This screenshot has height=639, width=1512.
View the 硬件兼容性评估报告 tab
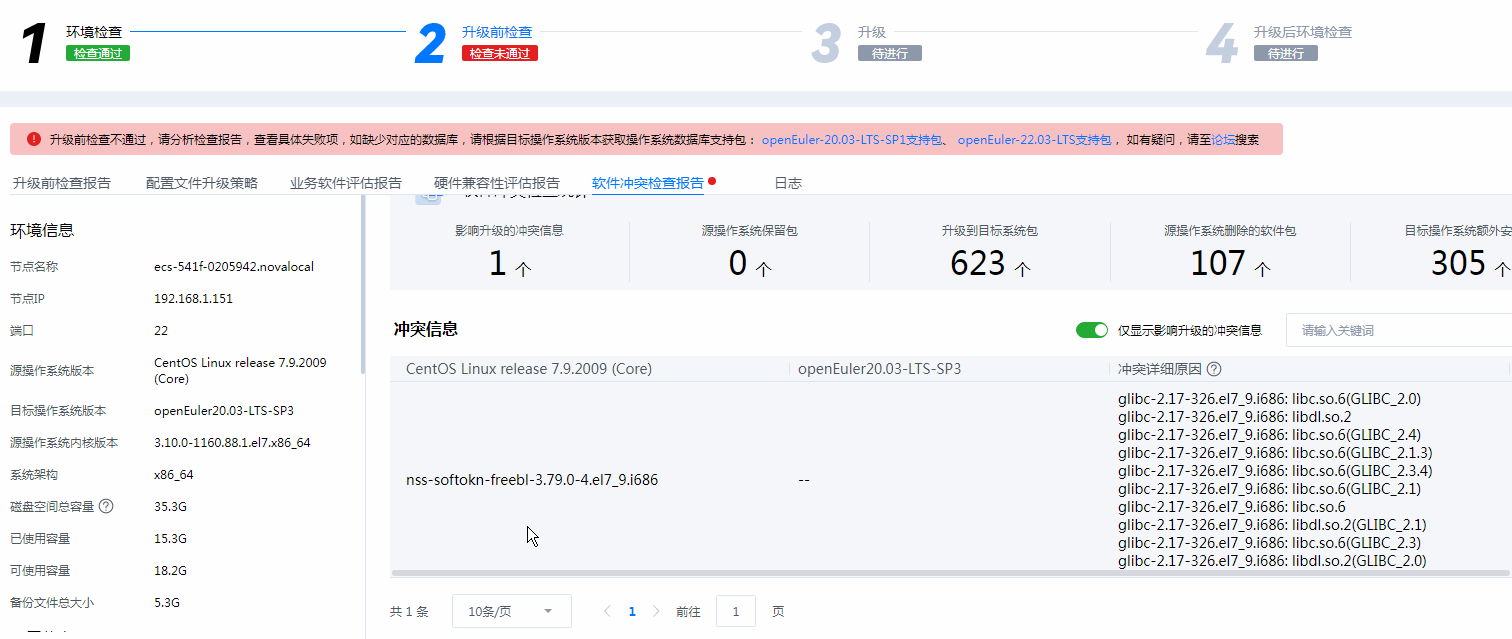click(497, 183)
